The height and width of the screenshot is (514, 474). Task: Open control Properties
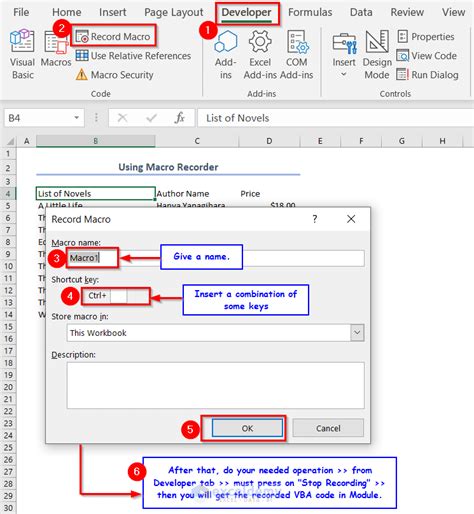(x=426, y=36)
